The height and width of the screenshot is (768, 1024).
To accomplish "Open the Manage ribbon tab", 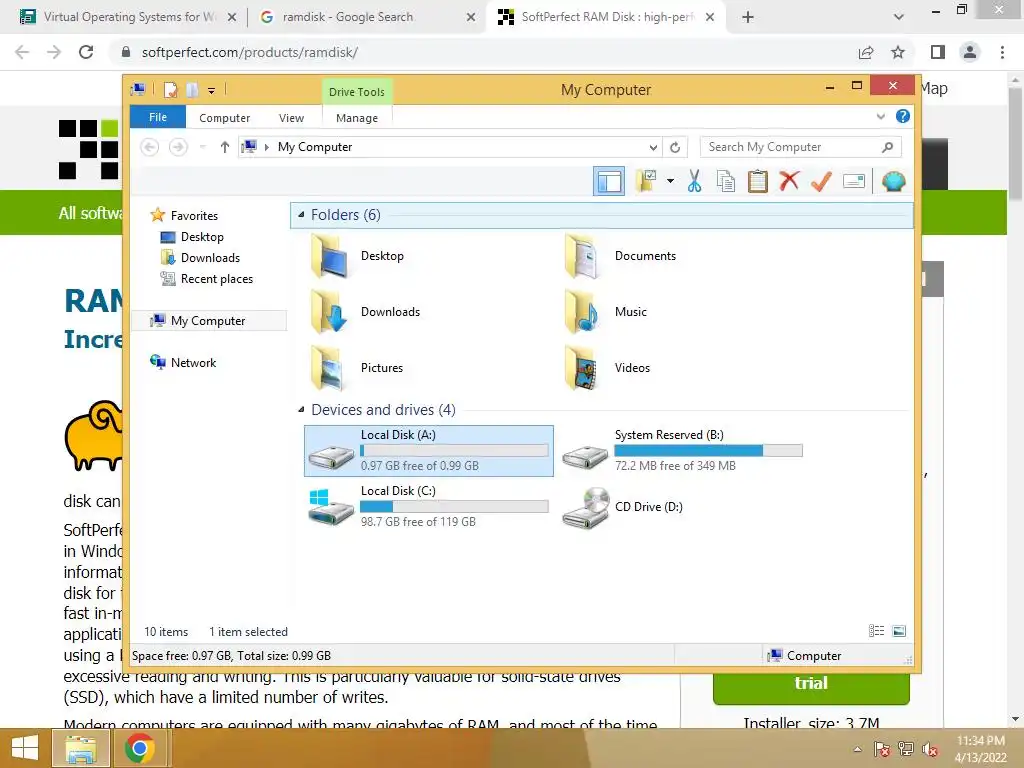I will point(357,118).
